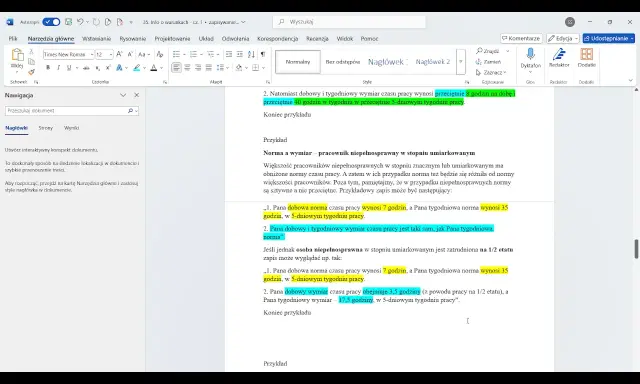Switch to Wstawianie tab
Viewport: 640px width, 384px height.
96,39
